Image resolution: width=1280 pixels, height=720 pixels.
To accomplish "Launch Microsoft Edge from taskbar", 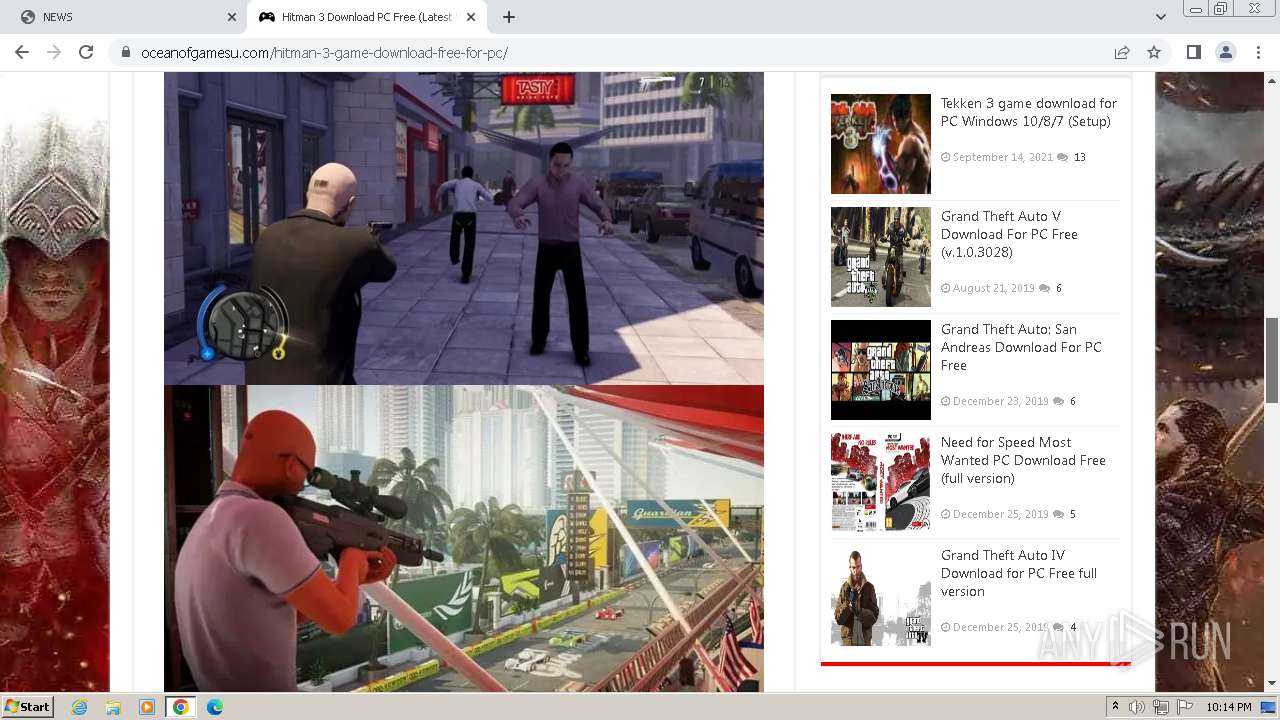I will tap(215, 707).
